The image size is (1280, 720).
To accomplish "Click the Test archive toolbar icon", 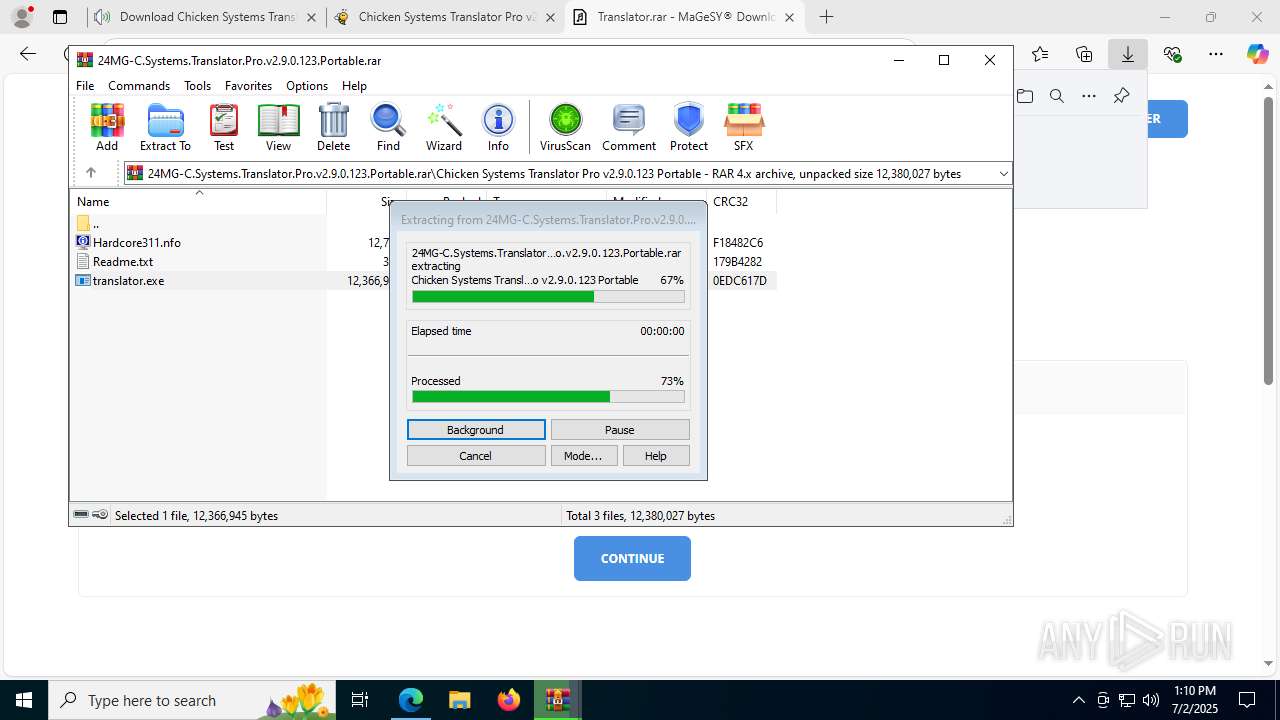I will point(224,127).
